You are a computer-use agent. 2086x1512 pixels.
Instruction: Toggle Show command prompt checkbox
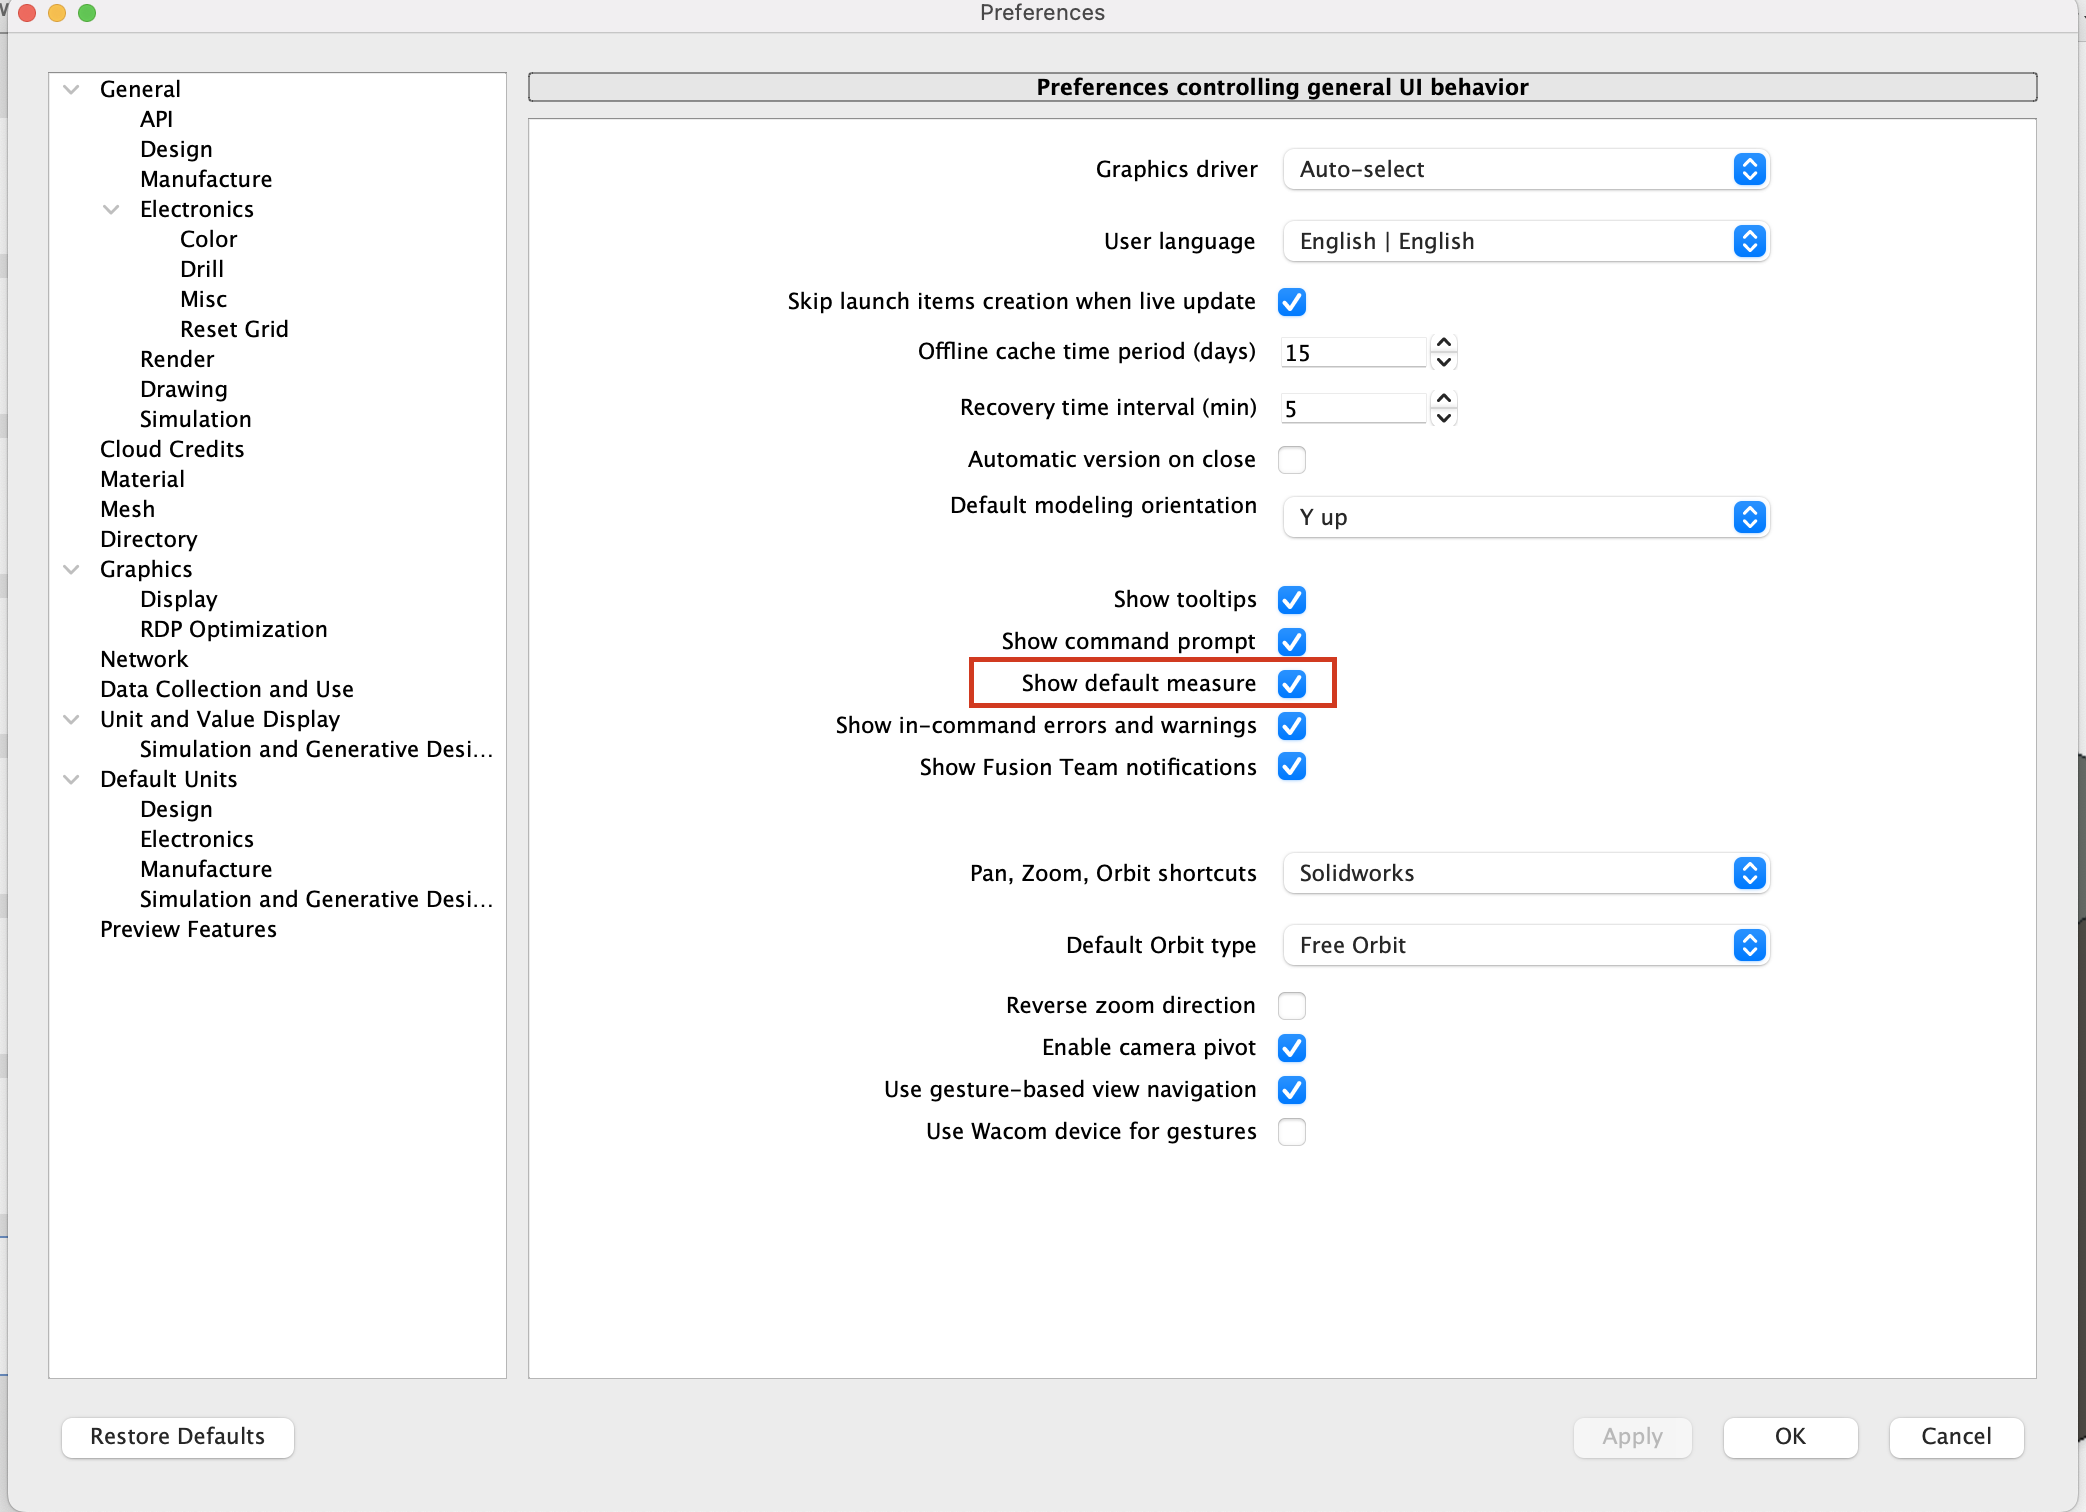tap(1291, 642)
